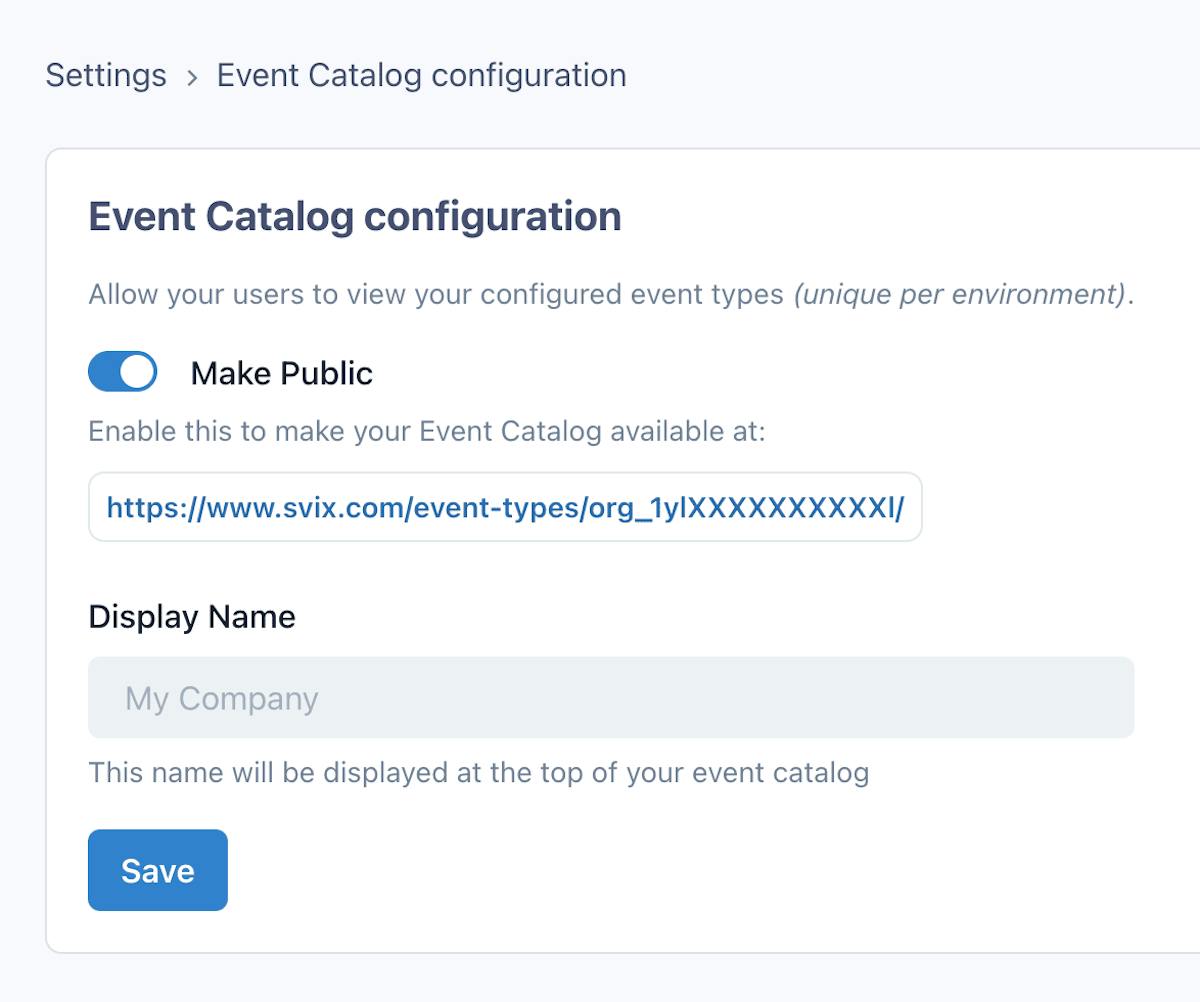The height and width of the screenshot is (1002, 1200).
Task: Focus the My Company placeholder field
Action: pyautogui.click(x=610, y=697)
